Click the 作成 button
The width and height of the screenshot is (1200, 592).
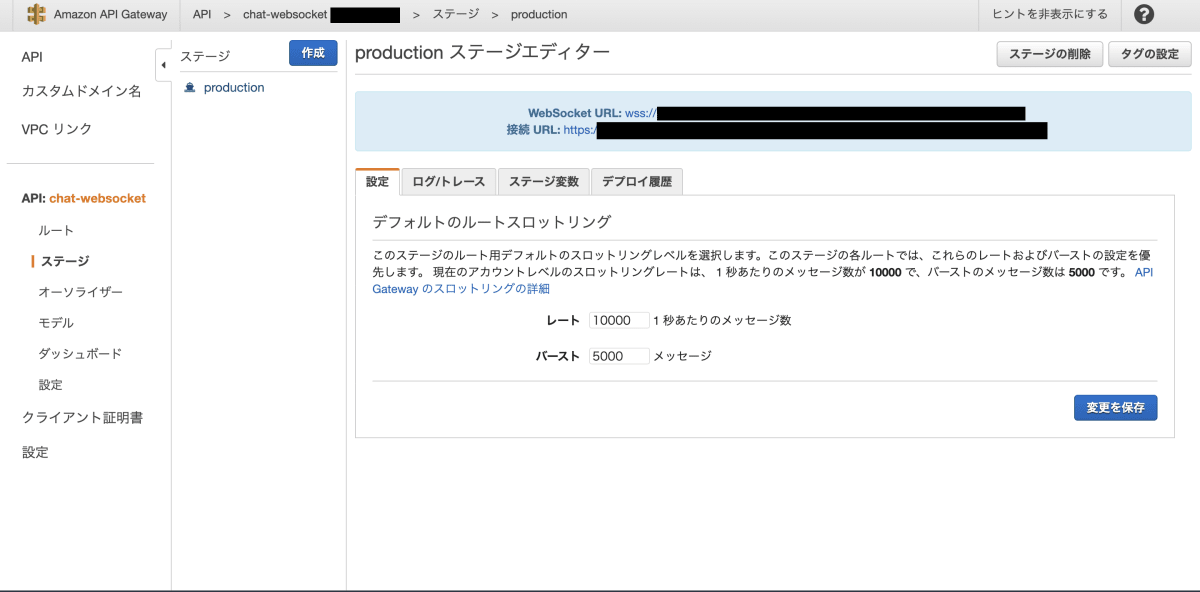point(313,54)
